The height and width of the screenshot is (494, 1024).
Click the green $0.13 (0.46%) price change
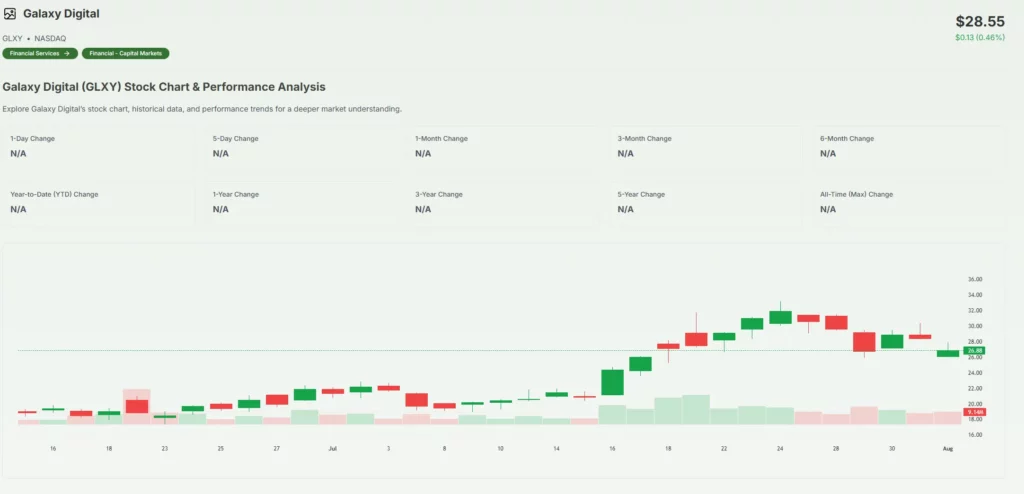pos(980,38)
